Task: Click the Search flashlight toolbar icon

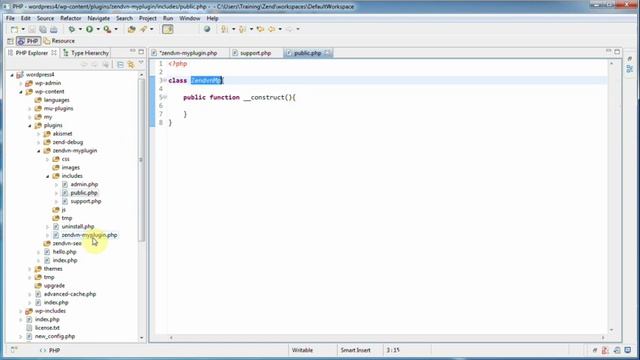Action: click(144, 29)
